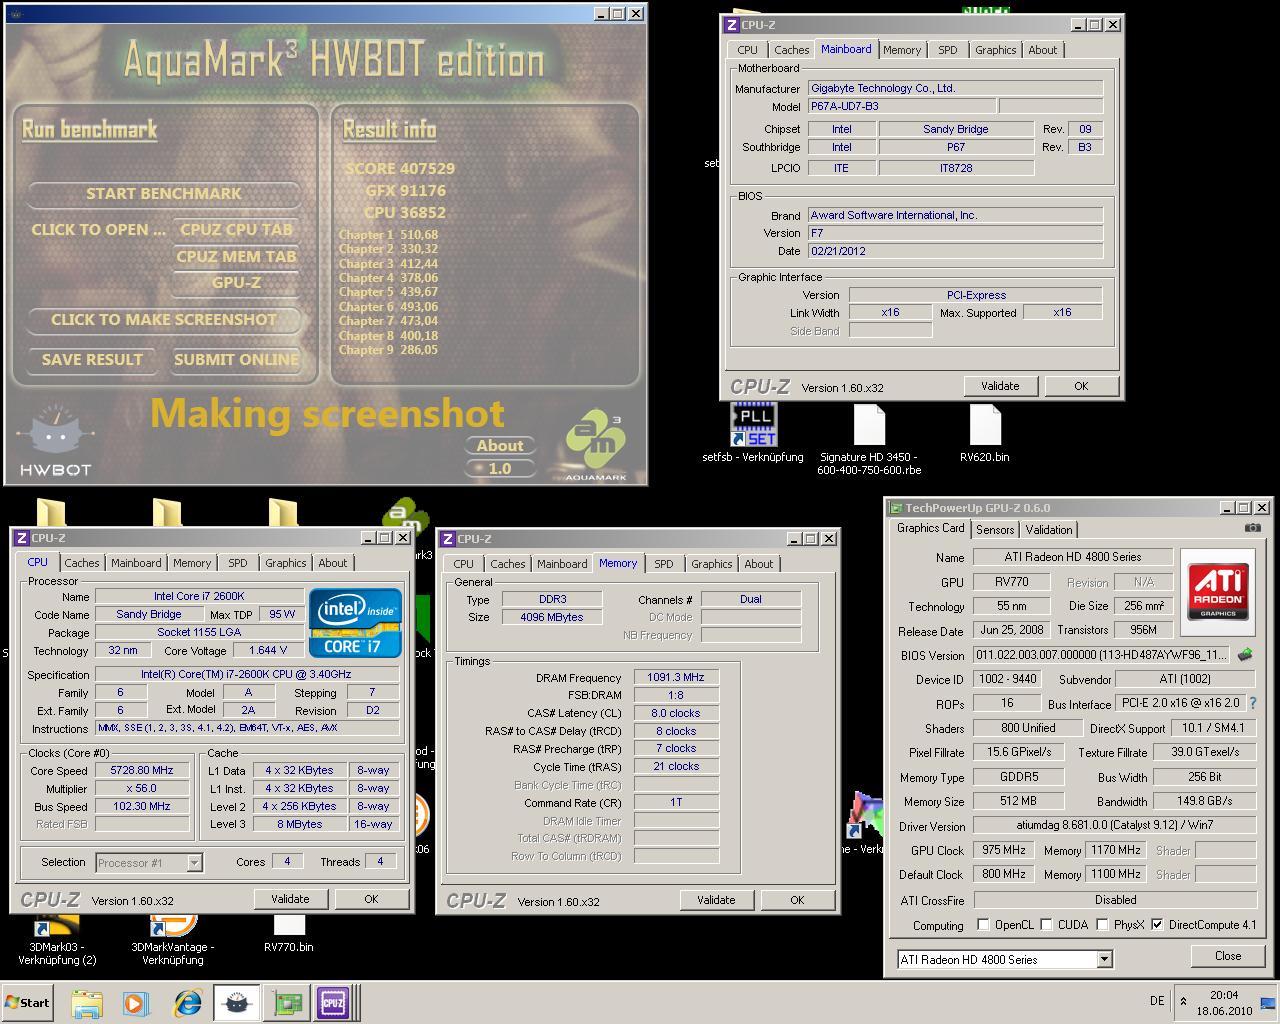Open the Start menu

coord(28,1003)
